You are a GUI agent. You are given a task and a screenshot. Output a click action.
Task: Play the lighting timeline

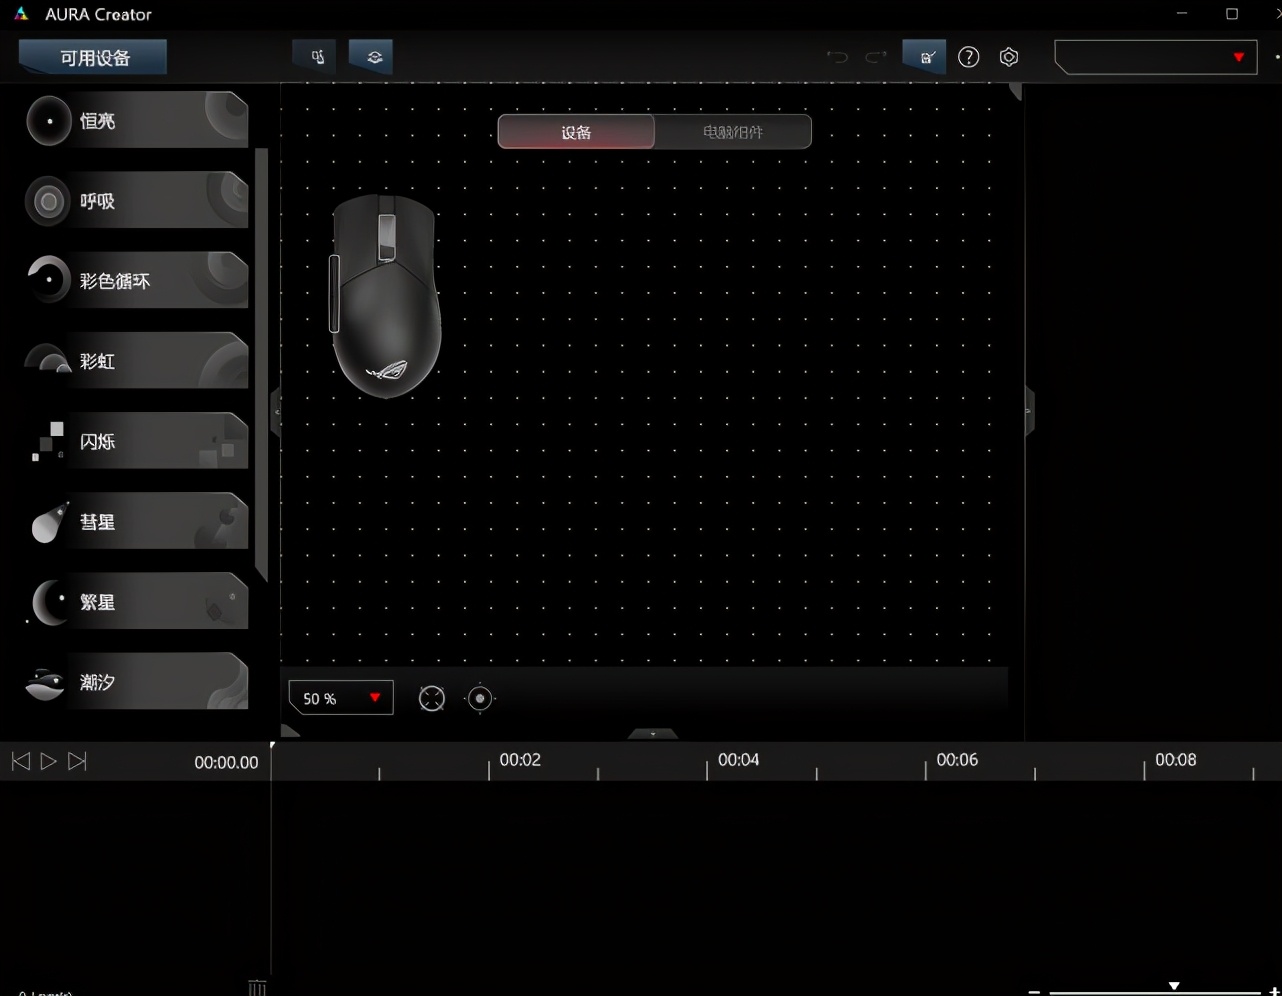[48, 762]
